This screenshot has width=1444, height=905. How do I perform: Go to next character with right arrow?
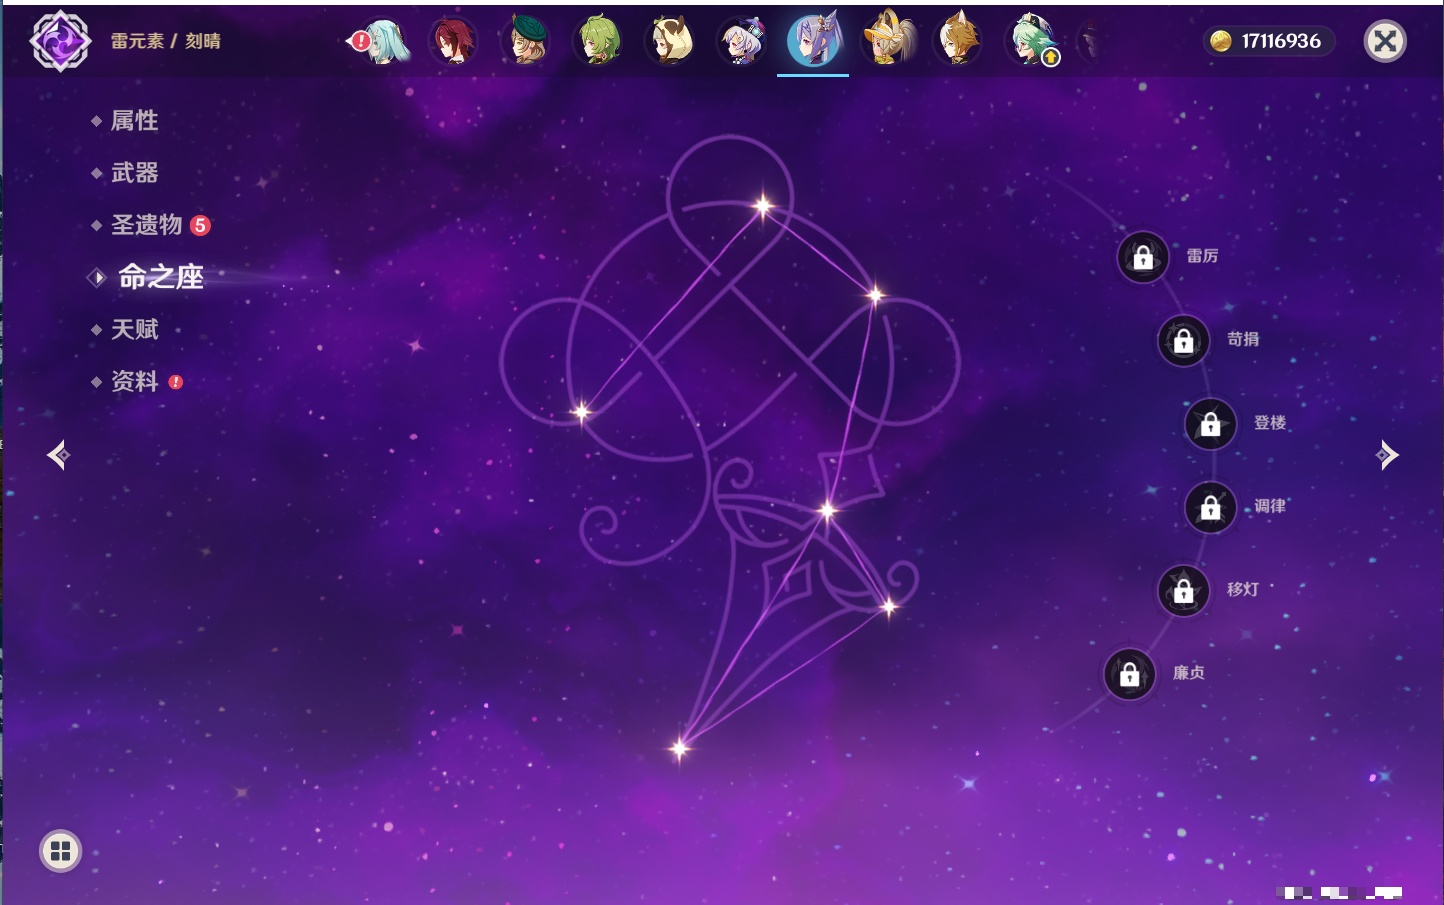coord(1387,455)
